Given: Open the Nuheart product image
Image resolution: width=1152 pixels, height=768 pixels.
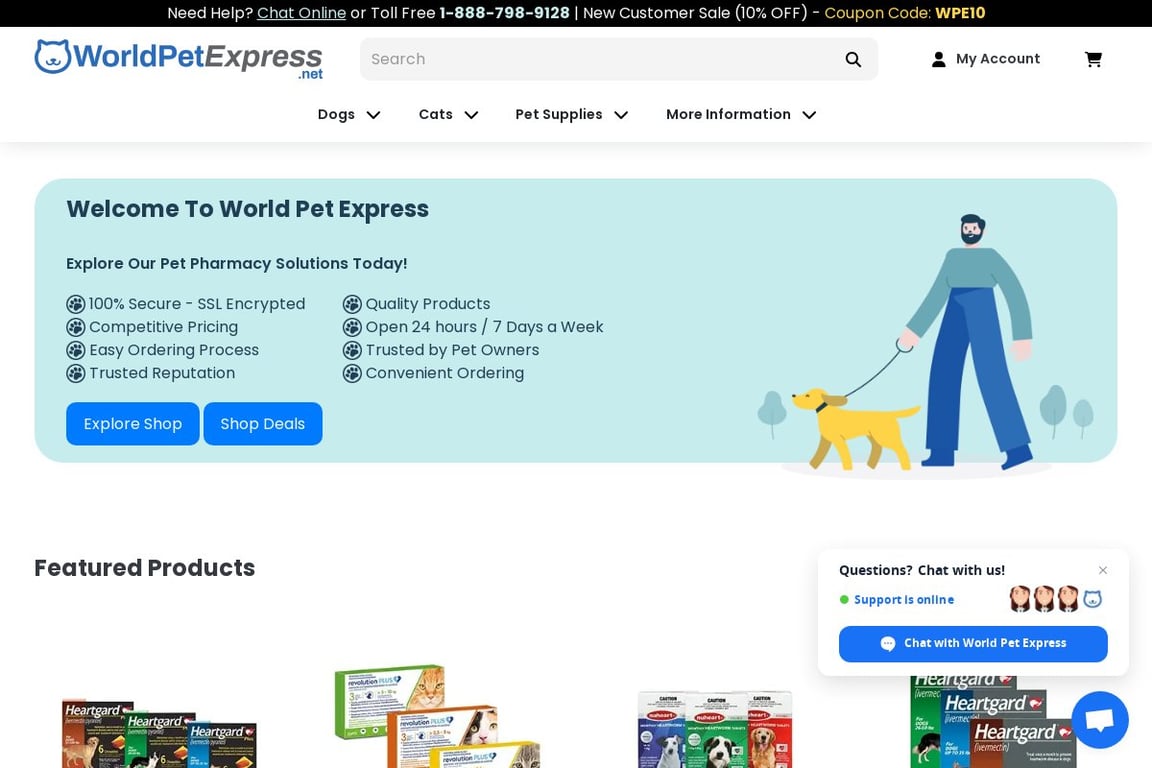Looking at the screenshot, I should (715, 729).
